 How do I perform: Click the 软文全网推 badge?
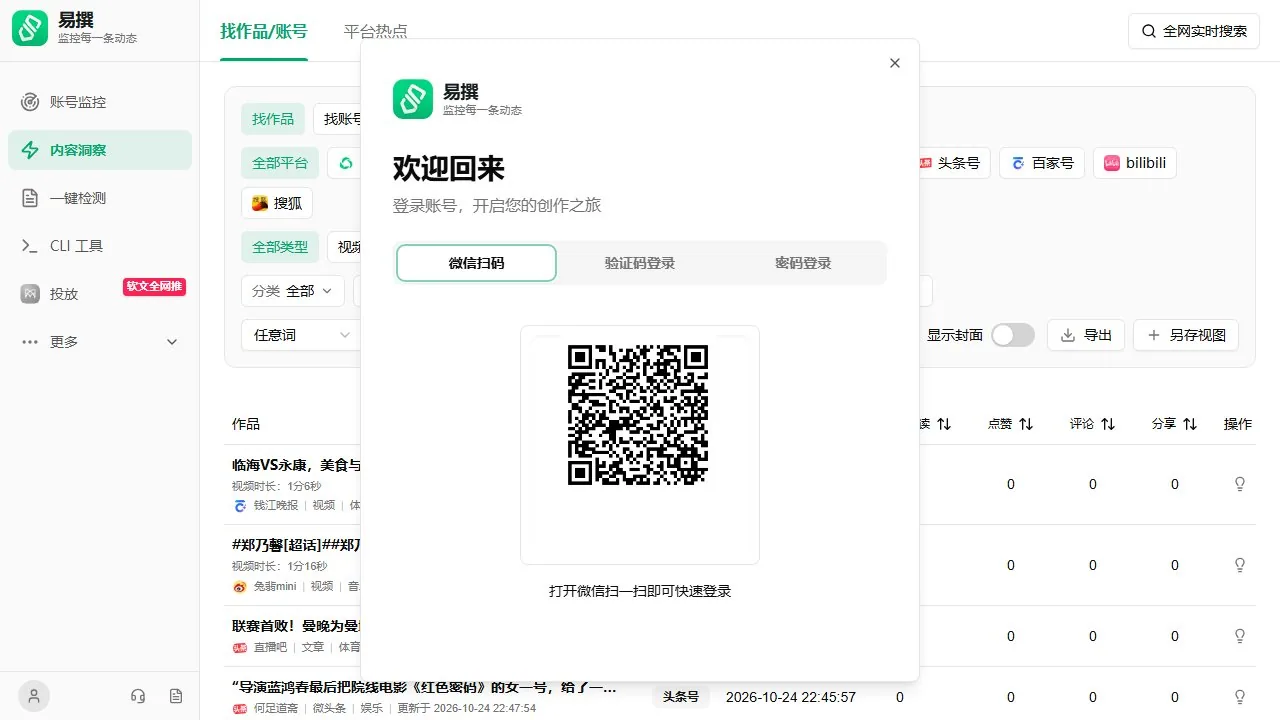coord(154,287)
